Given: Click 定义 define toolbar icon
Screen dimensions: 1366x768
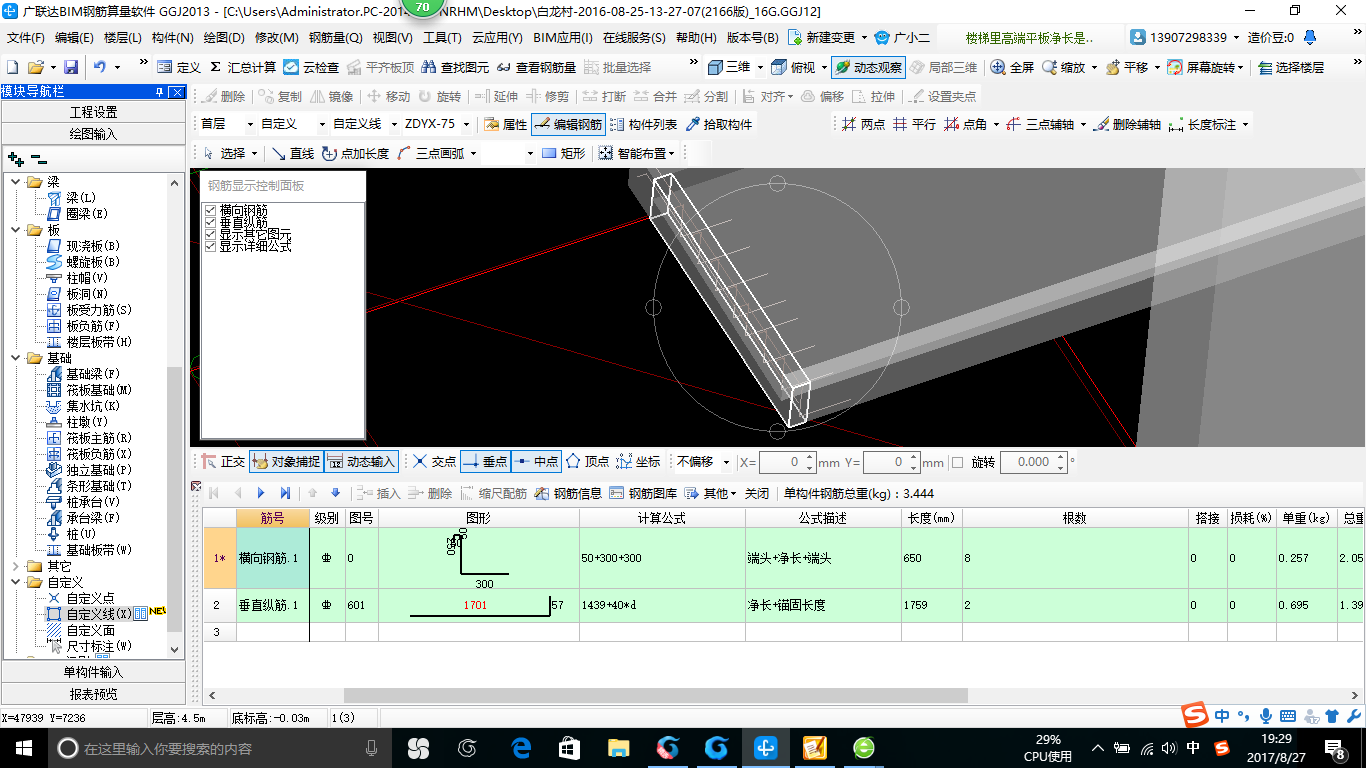Looking at the screenshot, I should (x=179, y=67).
